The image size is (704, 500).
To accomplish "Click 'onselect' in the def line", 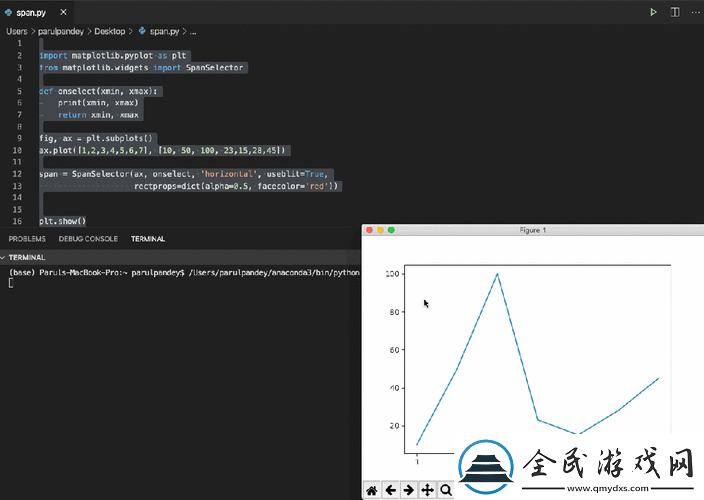I will (x=76, y=91).
